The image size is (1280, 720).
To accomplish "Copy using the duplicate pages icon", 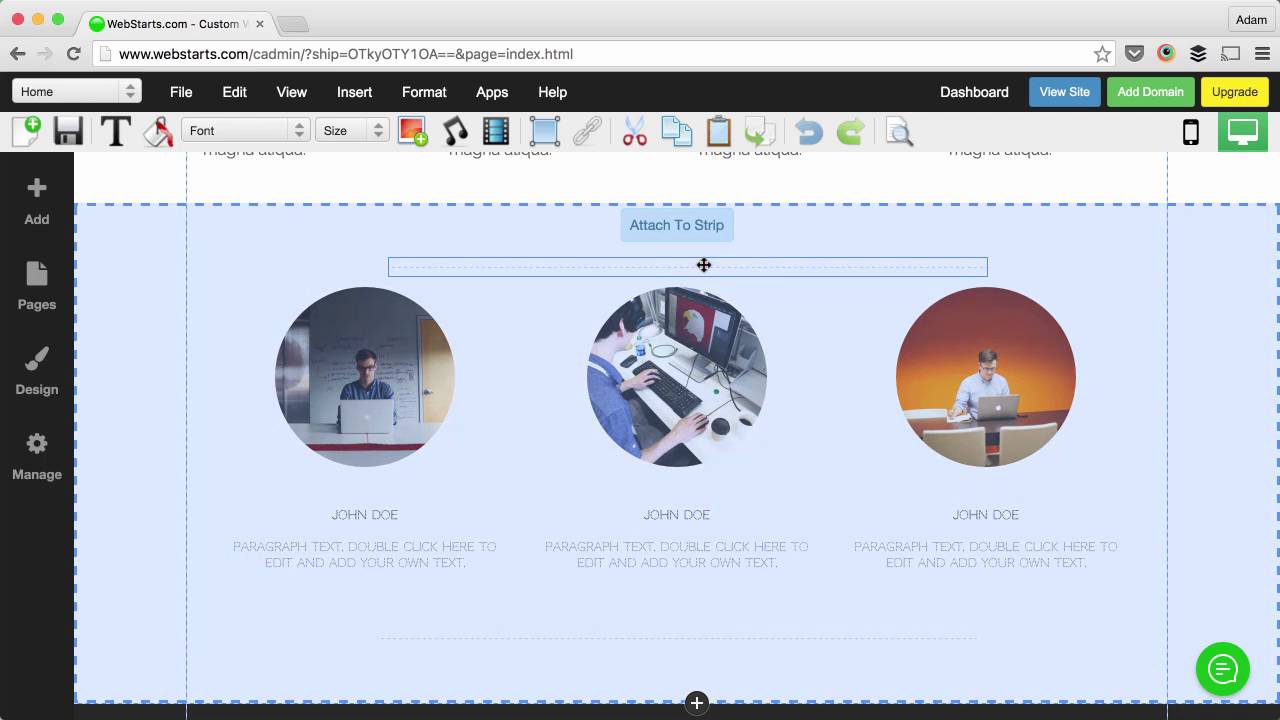I will 677,131.
